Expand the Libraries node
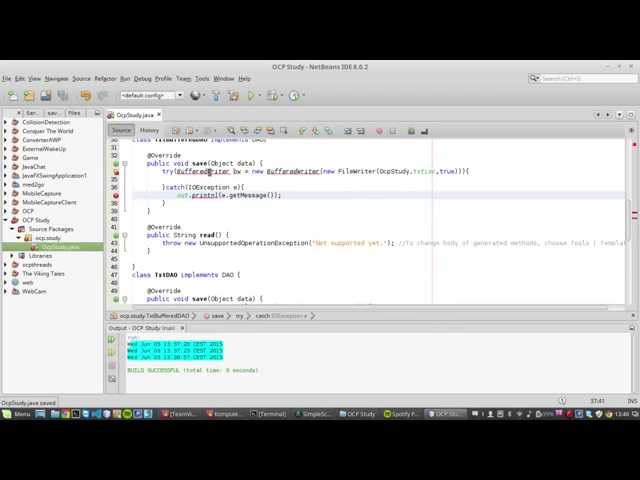Screen dimensions: 640x480 (x=12, y=256)
